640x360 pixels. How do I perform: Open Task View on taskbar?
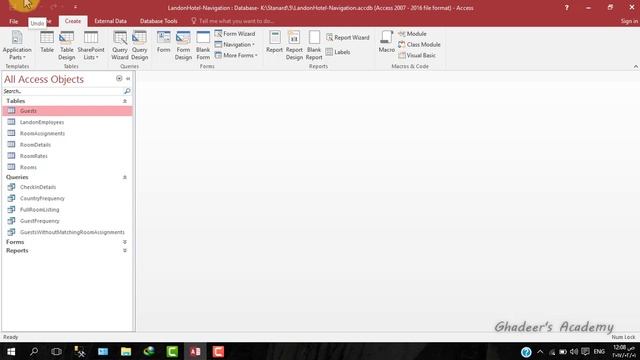click(x=56, y=351)
